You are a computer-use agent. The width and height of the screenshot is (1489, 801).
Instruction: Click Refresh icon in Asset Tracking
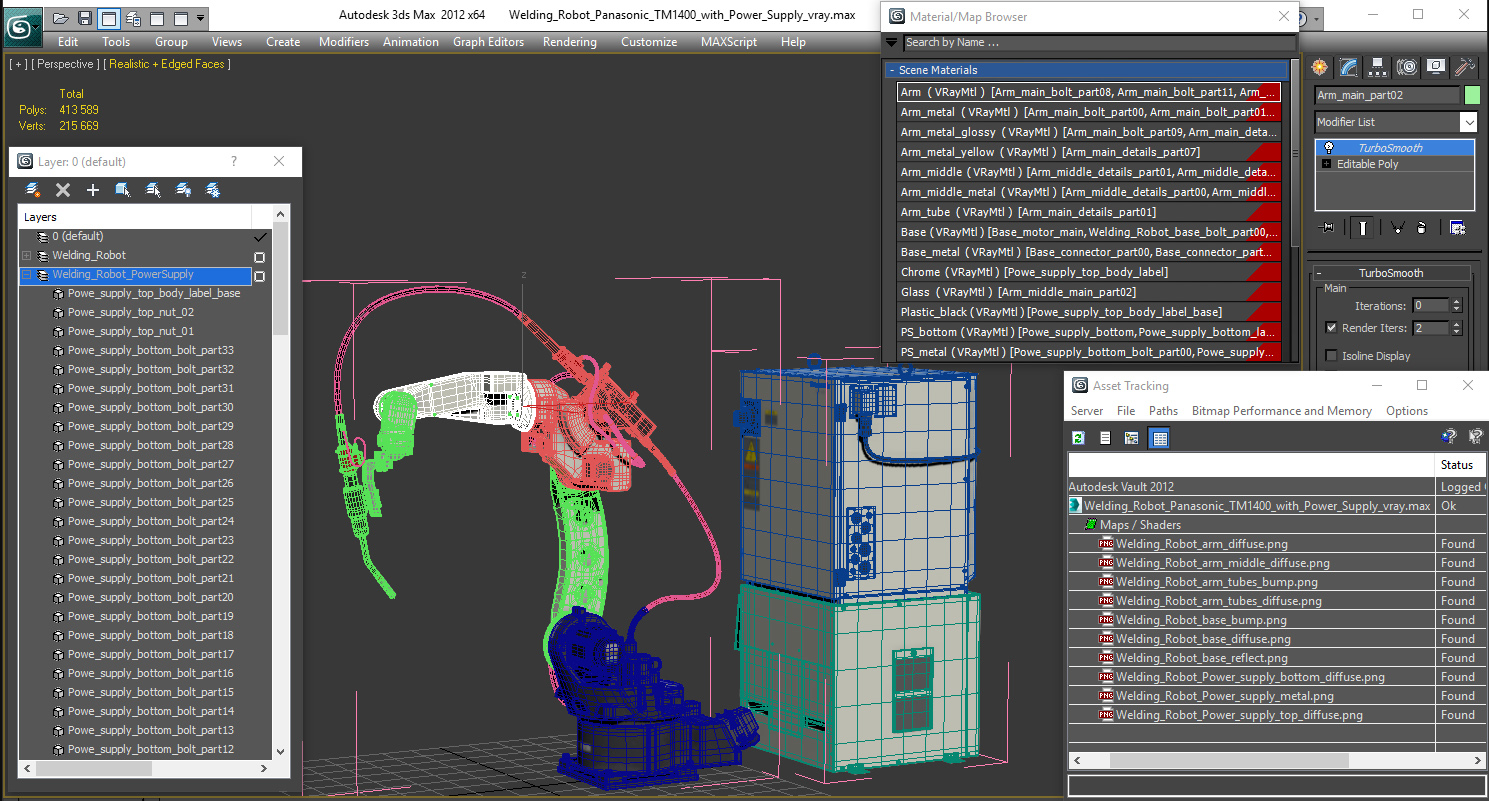pyautogui.click(x=1079, y=438)
